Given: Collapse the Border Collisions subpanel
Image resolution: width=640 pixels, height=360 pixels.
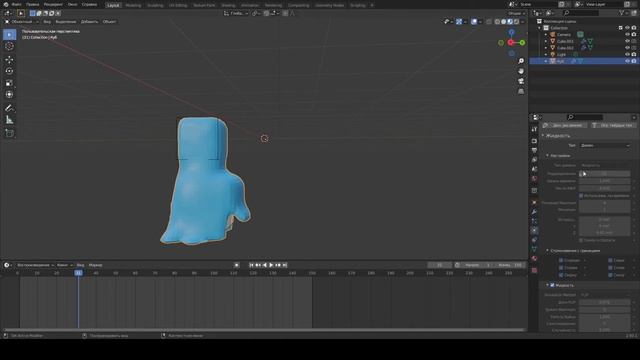Looking at the screenshot, I should (575, 251).
